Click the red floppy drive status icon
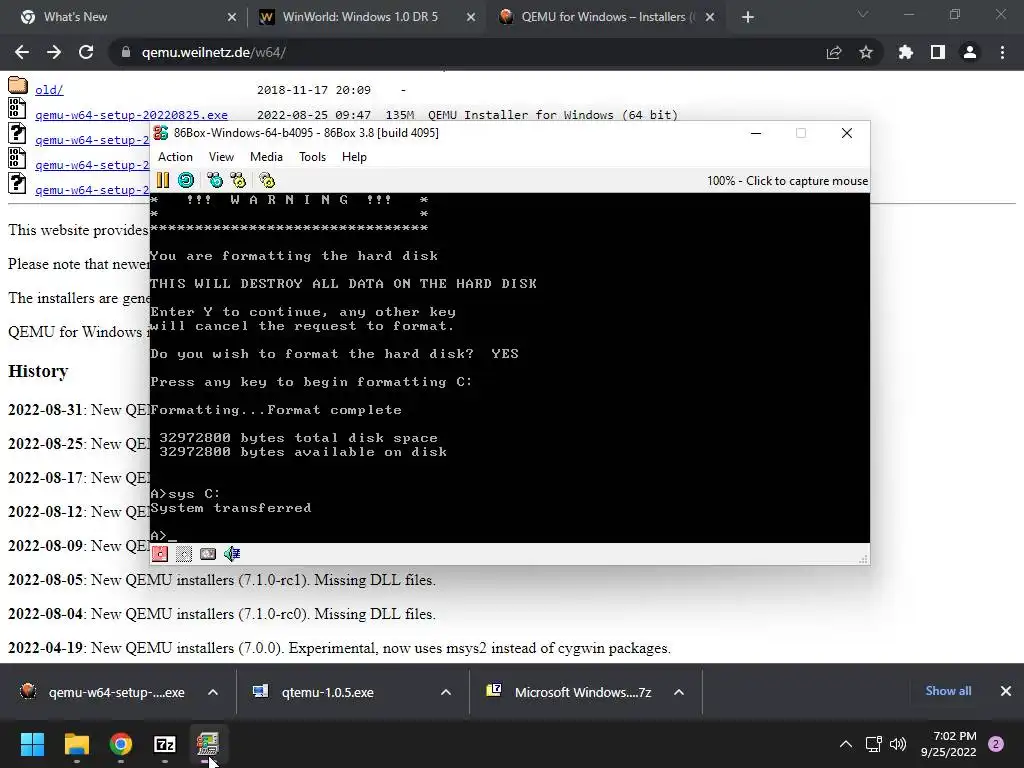1024x768 pixels. (160, 554)
